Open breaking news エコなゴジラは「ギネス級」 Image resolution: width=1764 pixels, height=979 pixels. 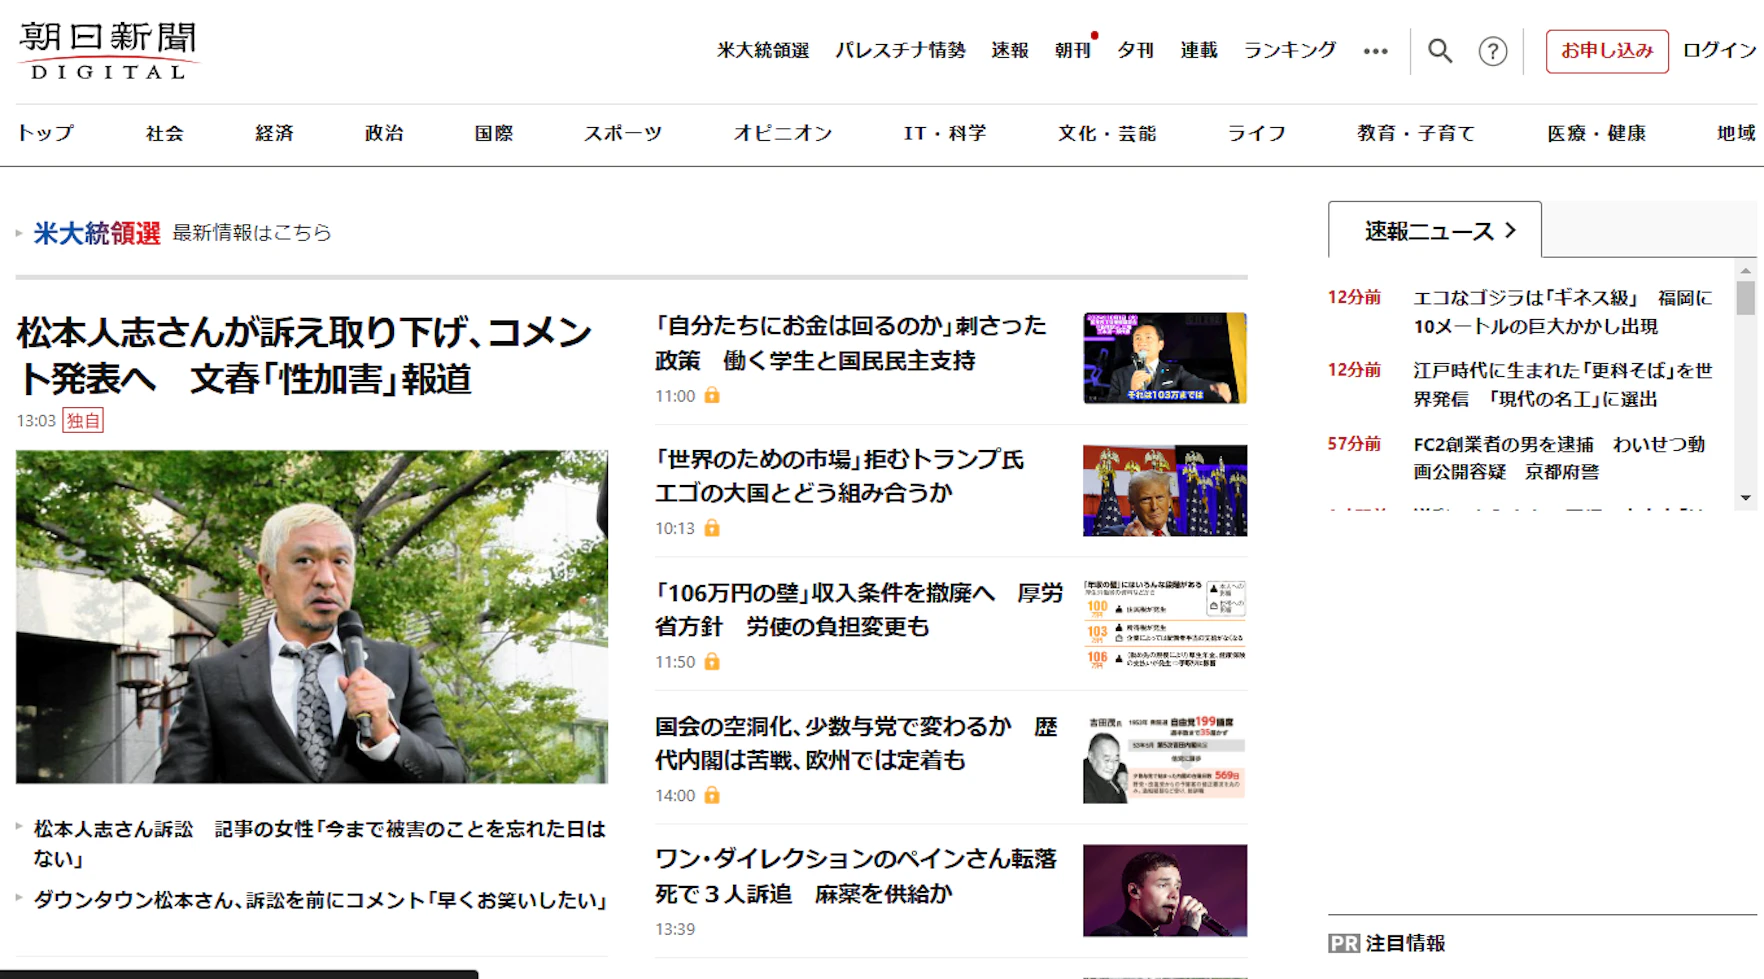coord(1563,312)
